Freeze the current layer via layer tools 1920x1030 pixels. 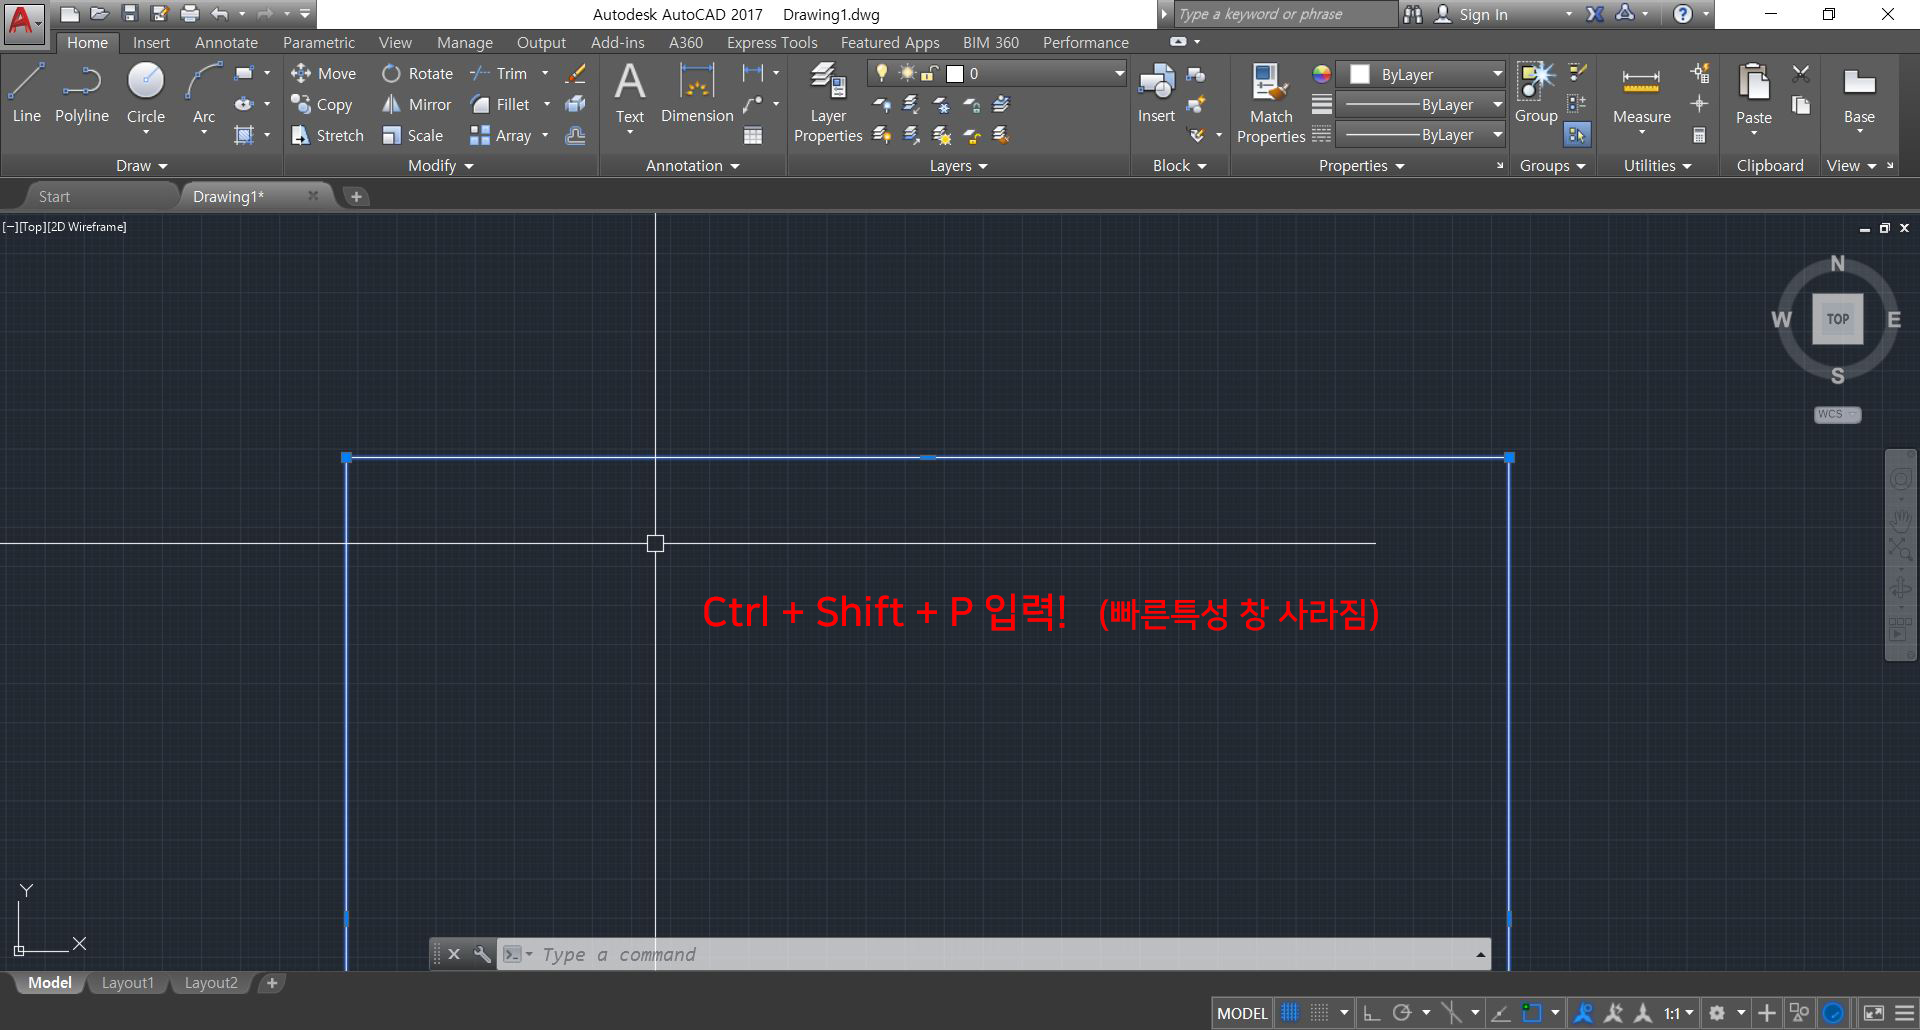(941, 106)
